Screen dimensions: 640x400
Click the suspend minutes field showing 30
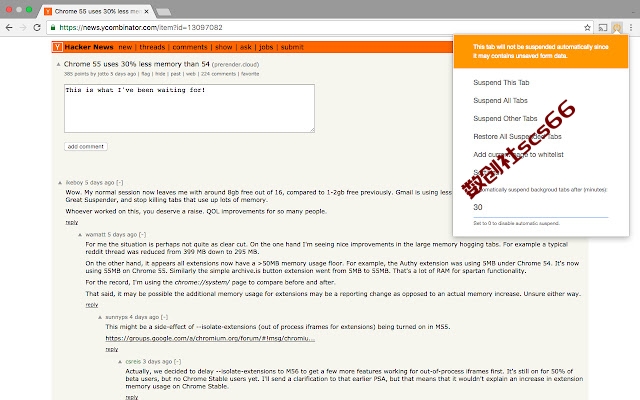pos(540,207)
